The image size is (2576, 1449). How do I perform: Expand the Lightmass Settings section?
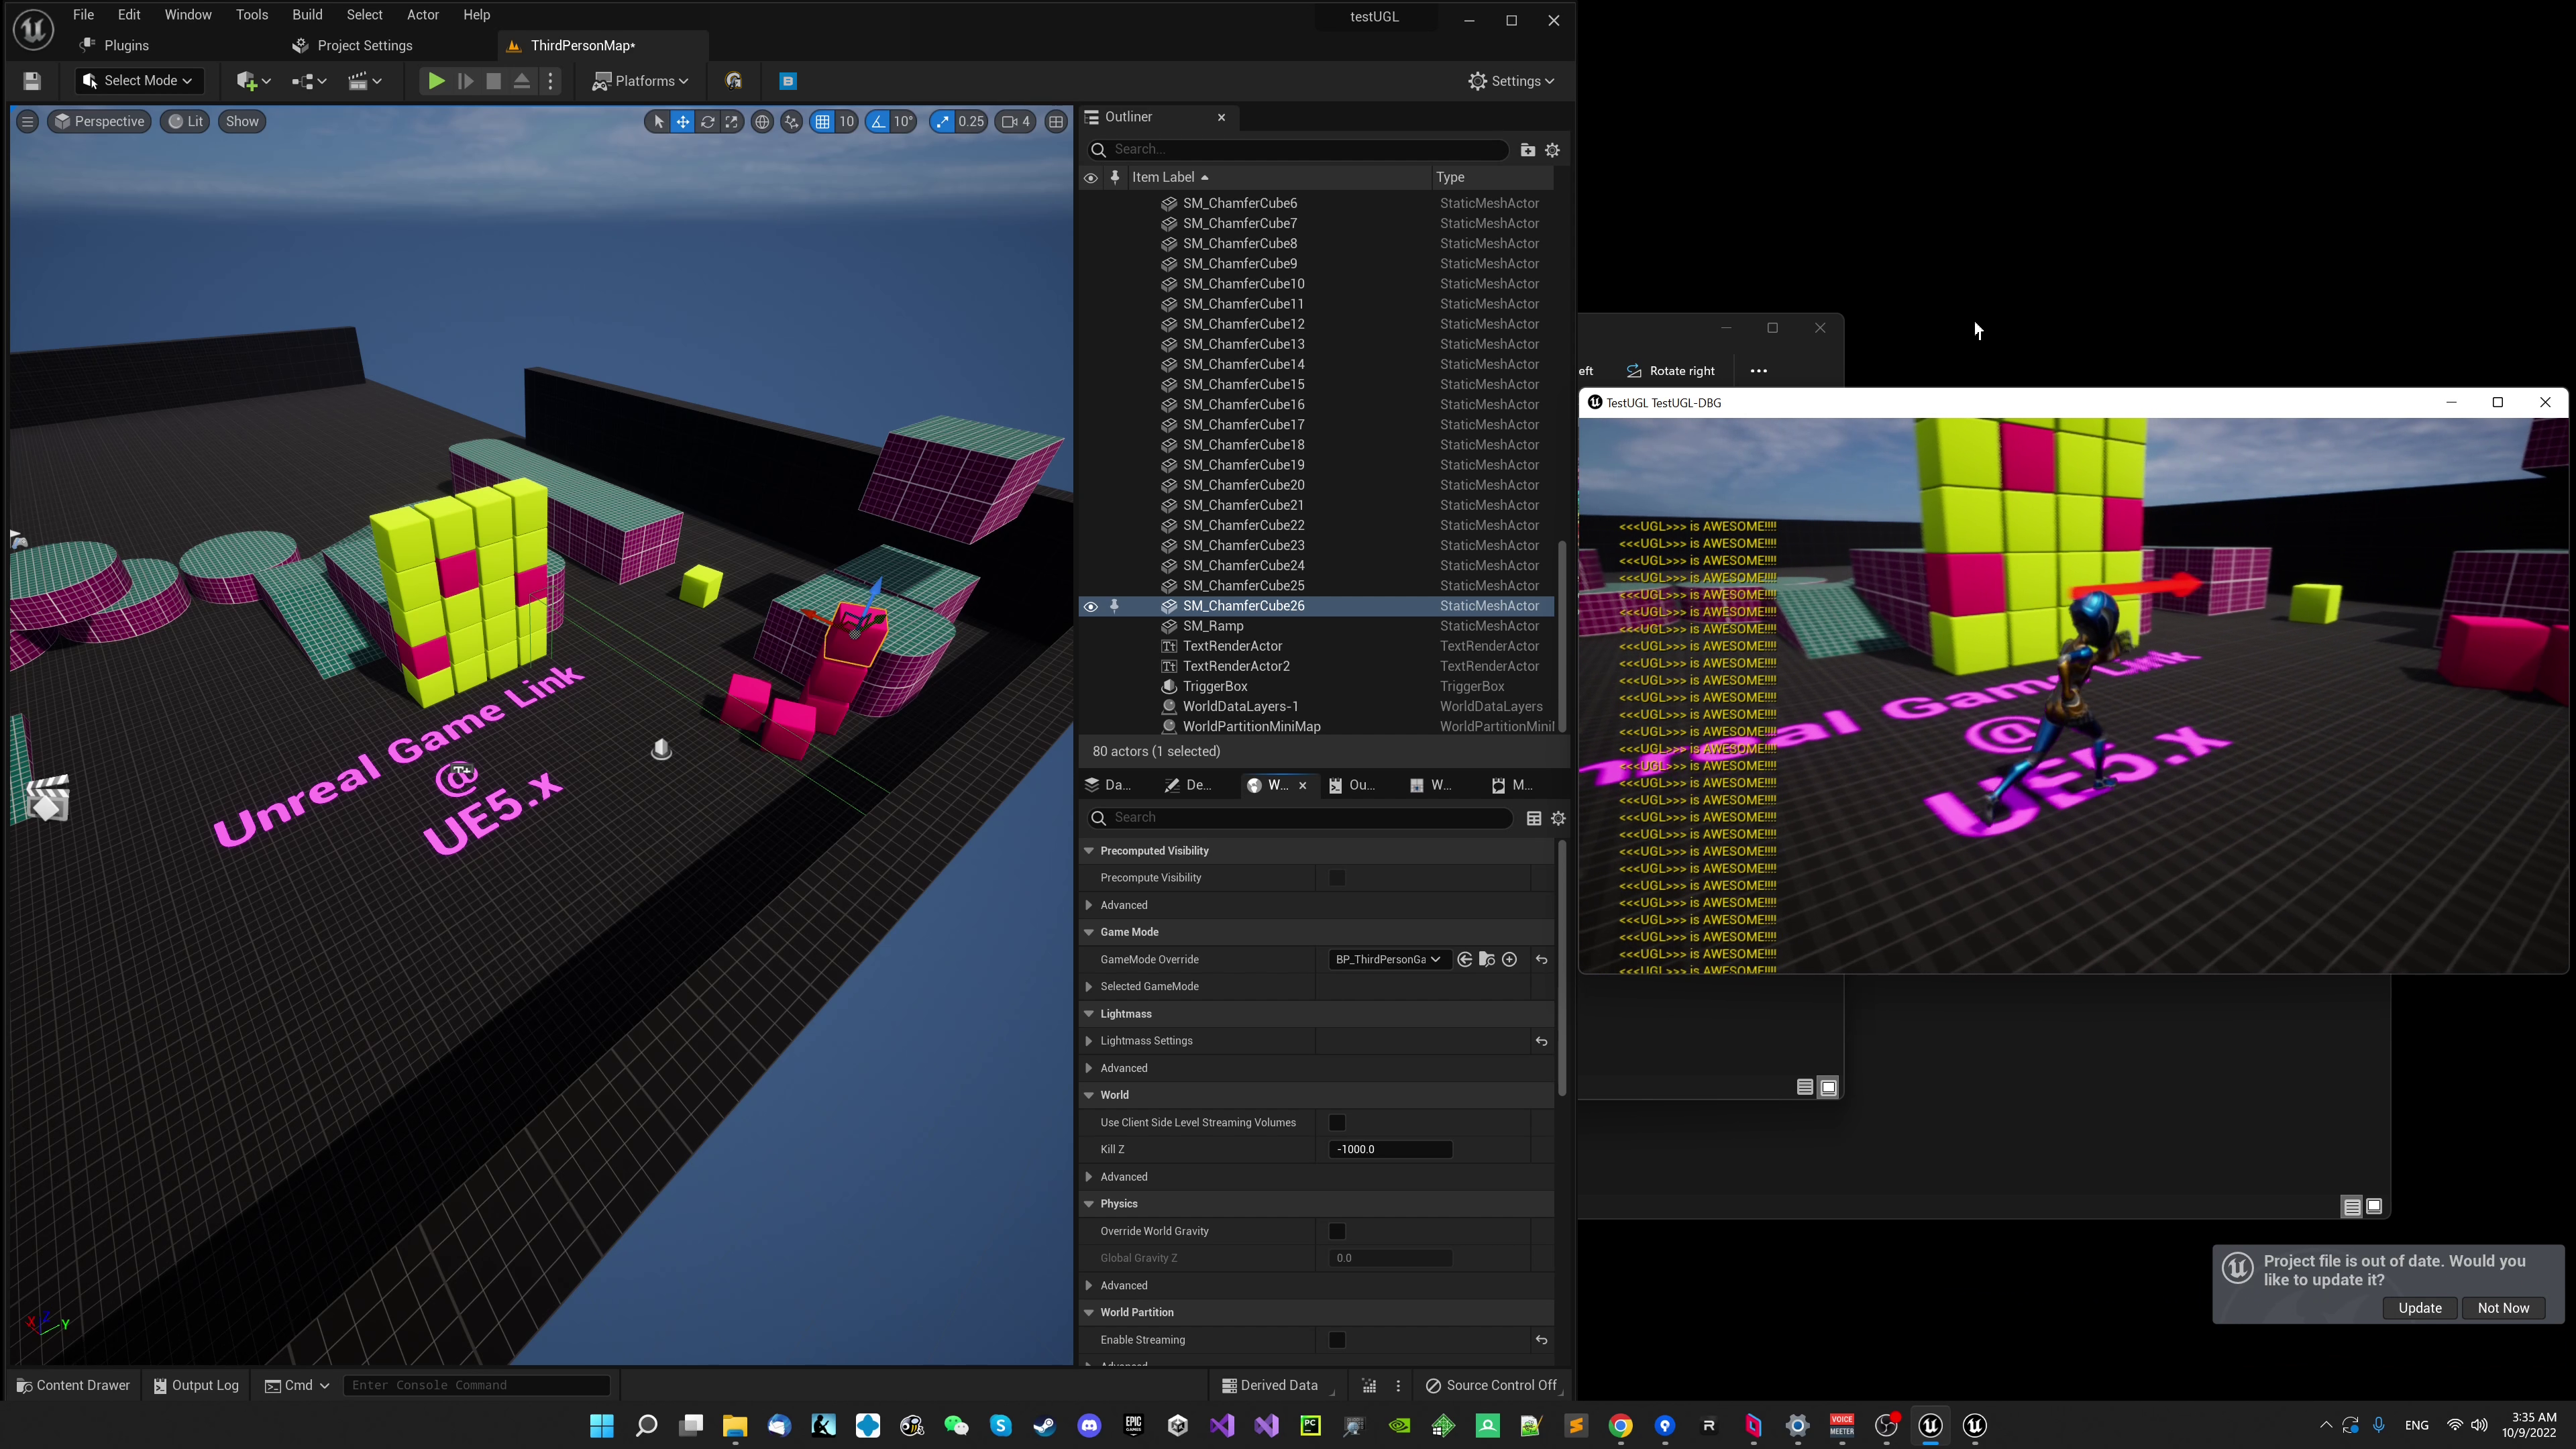tap(1089, 1041)
